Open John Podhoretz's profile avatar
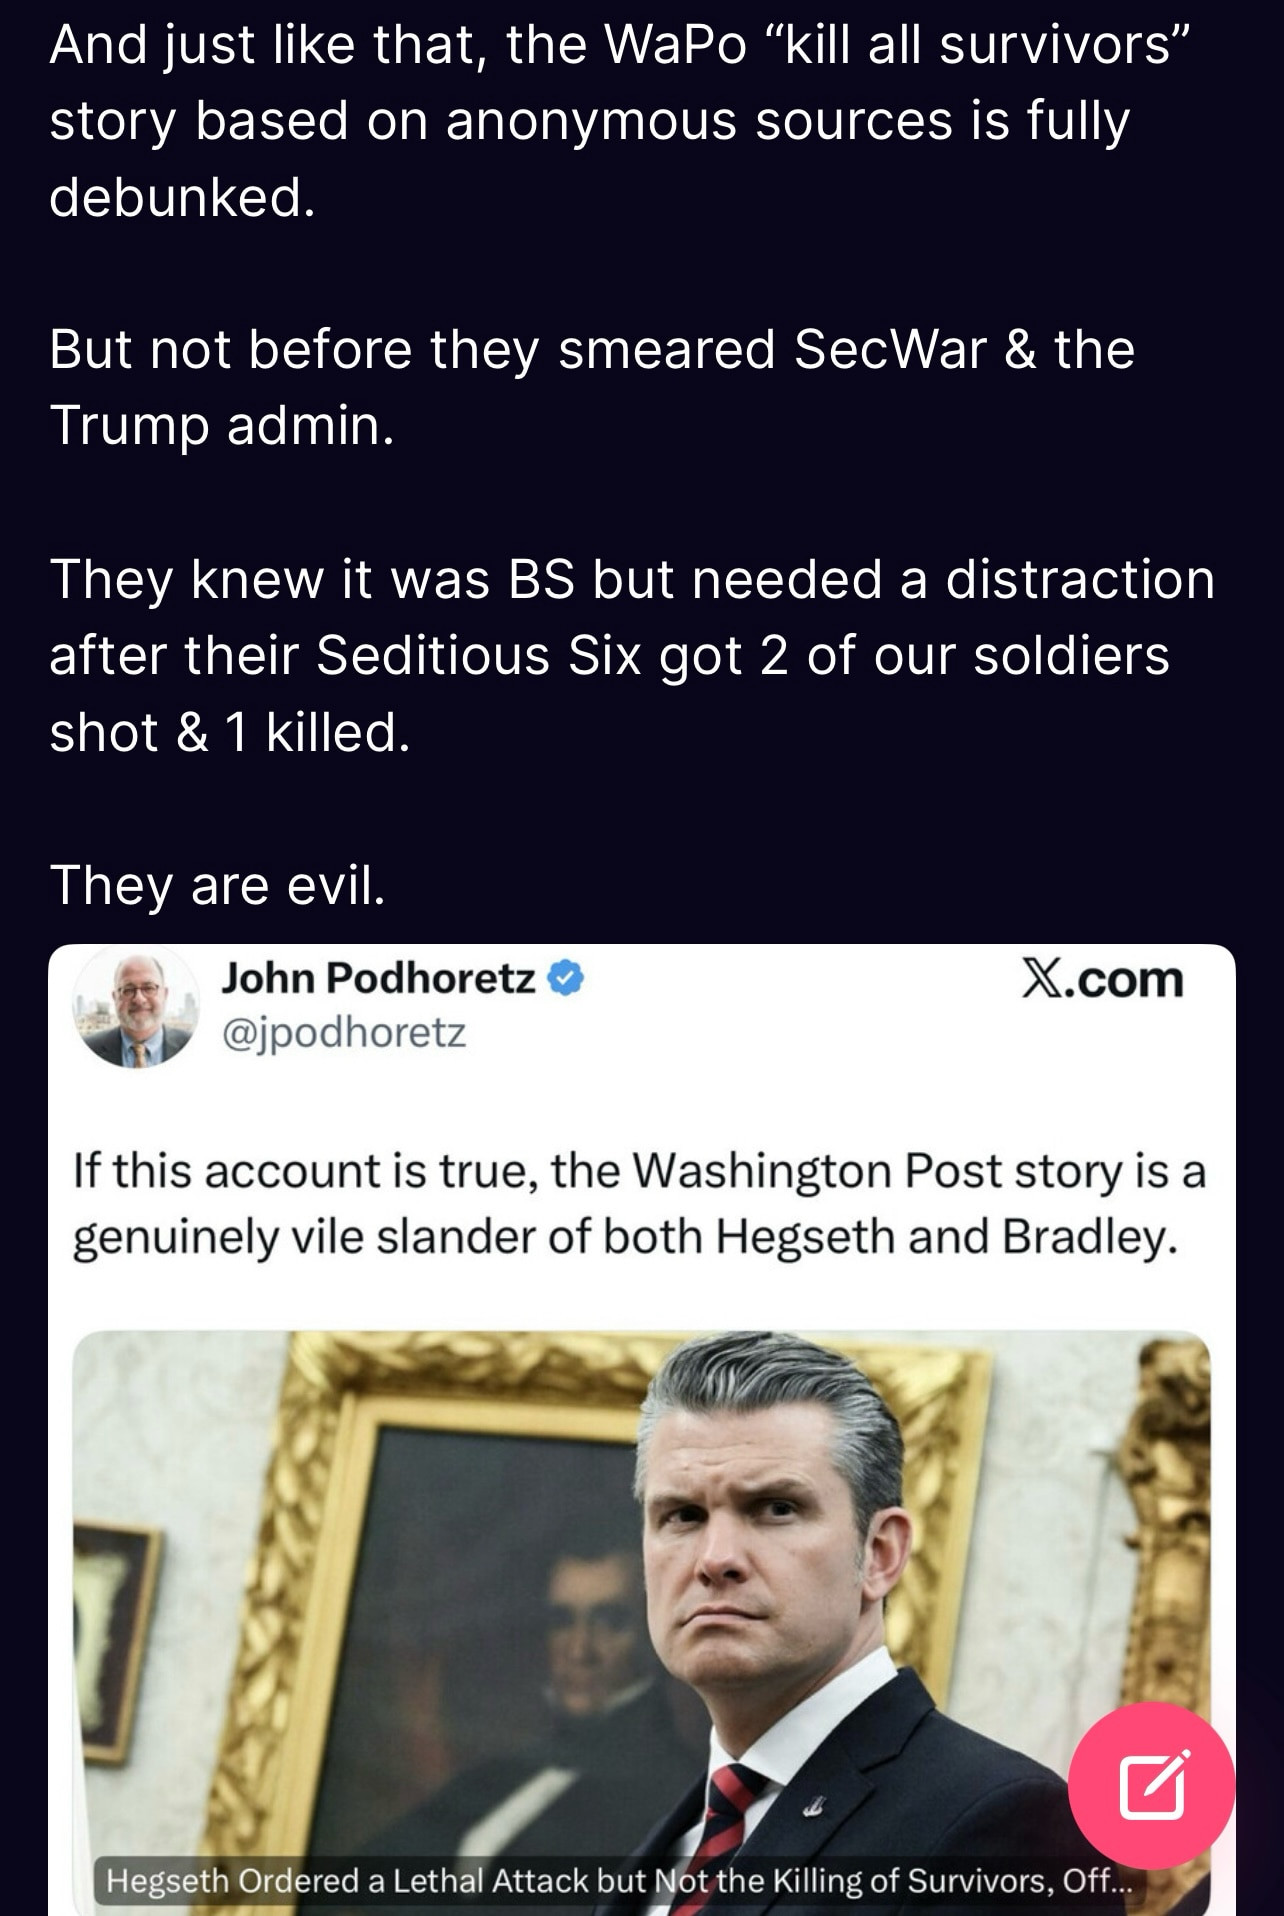1284x1916 pixels. point(136,1007)
